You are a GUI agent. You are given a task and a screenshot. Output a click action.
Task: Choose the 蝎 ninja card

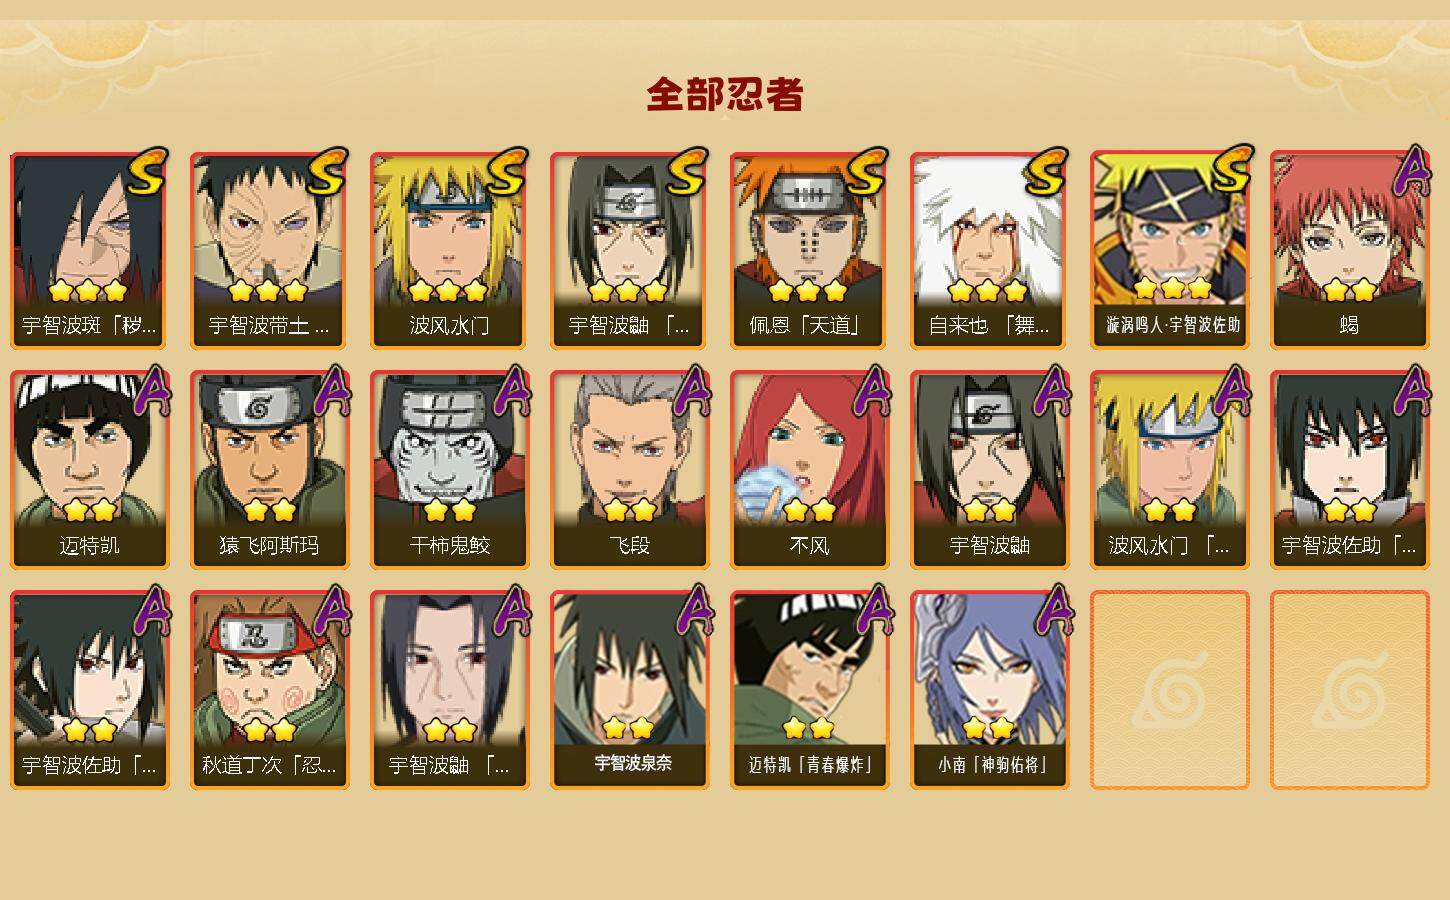[x=1349, y=250]
